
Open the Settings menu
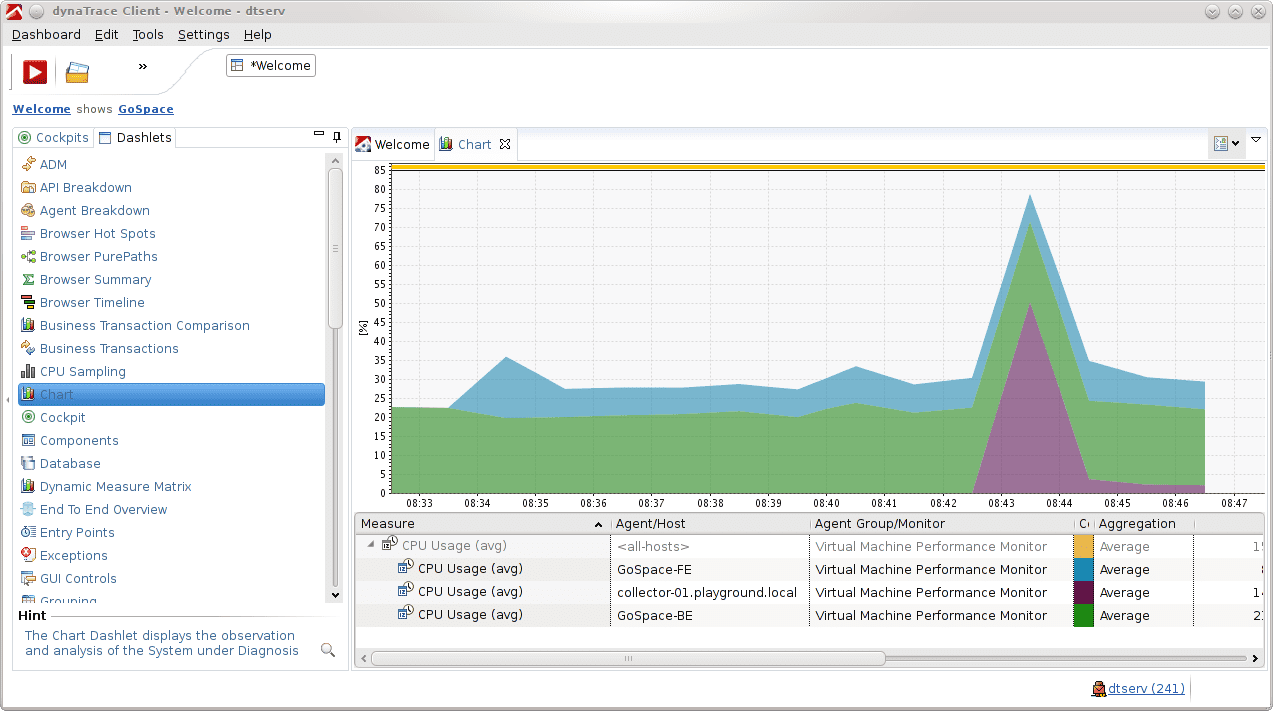204,34
